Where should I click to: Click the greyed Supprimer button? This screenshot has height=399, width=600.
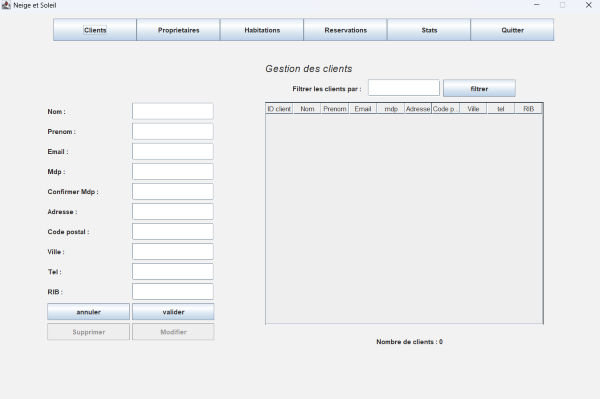[88, 332]
